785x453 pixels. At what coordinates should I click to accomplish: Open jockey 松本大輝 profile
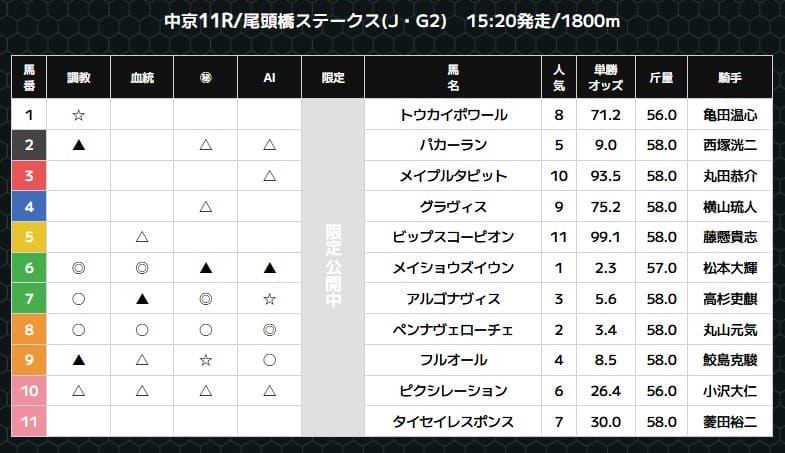729,268
